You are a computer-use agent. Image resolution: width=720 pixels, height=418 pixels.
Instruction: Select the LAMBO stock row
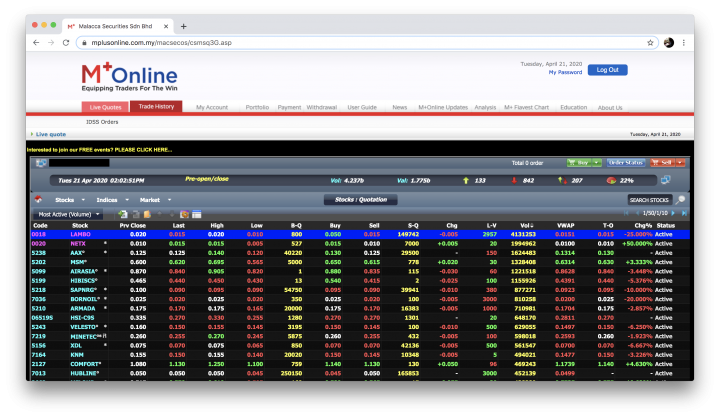pyautogui.click(x=360, y=234)
